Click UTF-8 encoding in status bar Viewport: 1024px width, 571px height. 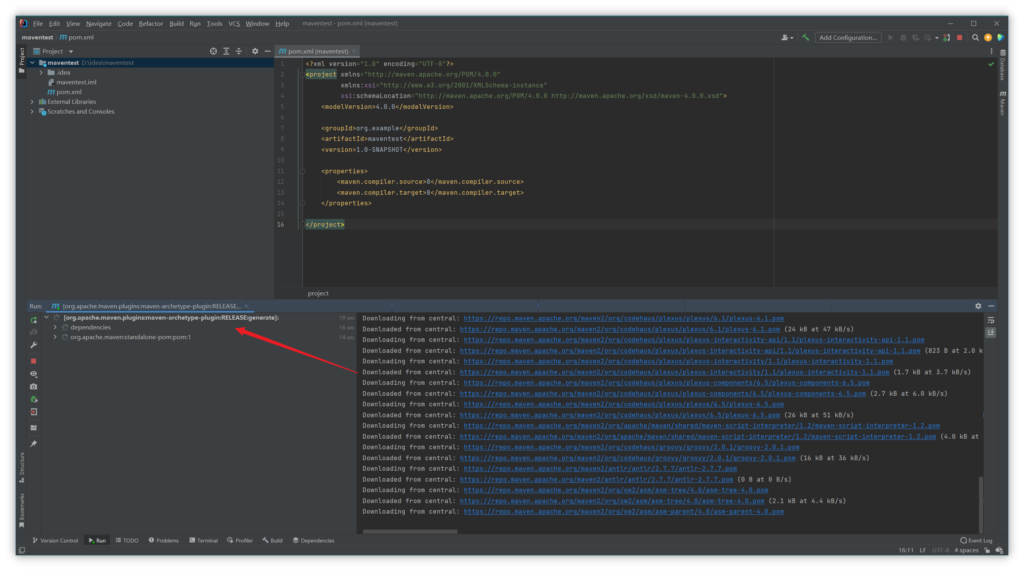tap(940, 551)
